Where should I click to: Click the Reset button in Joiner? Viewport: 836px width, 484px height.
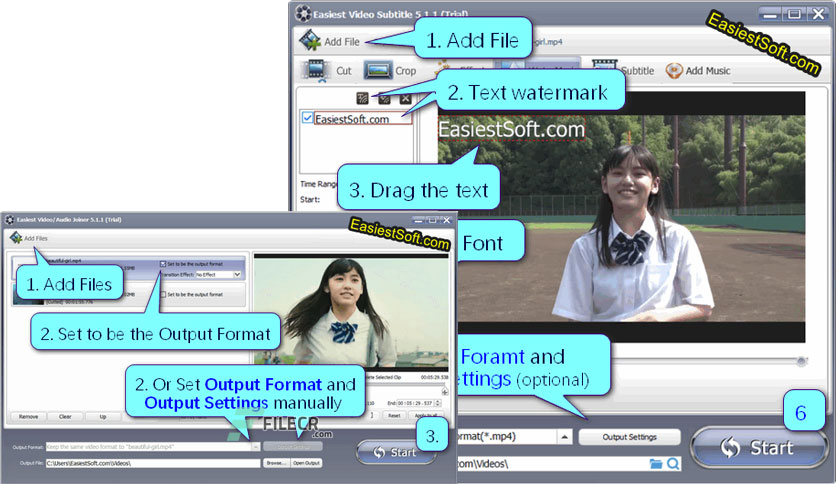click(394, 415)
